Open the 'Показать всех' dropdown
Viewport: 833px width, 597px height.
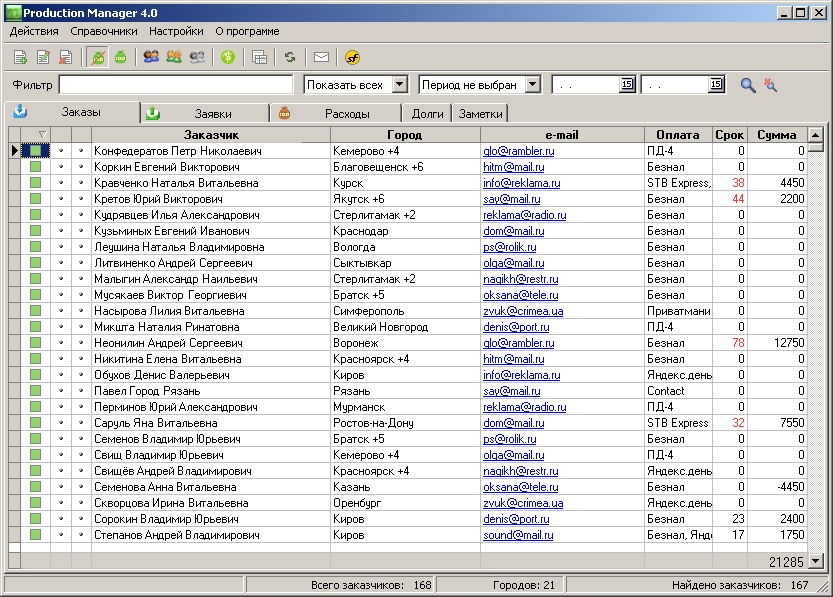point(400,85)
